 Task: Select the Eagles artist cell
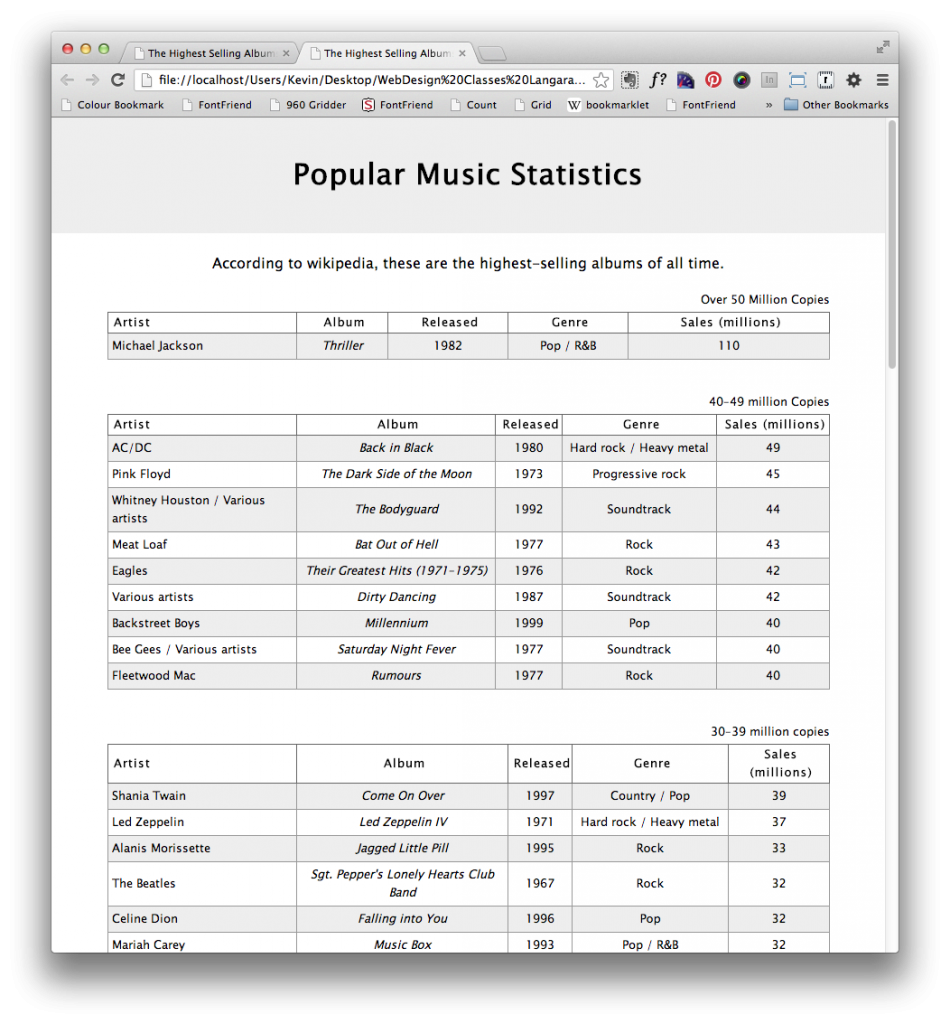(202, 571)
